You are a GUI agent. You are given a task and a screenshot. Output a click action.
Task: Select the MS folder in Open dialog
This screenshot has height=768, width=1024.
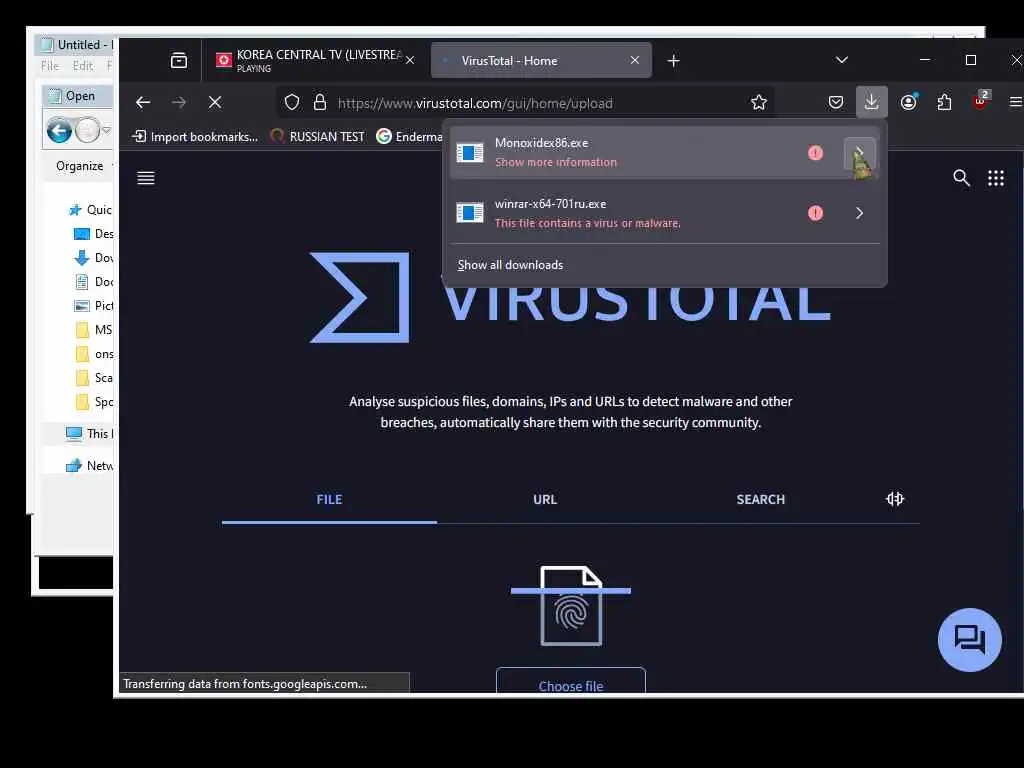93,330
